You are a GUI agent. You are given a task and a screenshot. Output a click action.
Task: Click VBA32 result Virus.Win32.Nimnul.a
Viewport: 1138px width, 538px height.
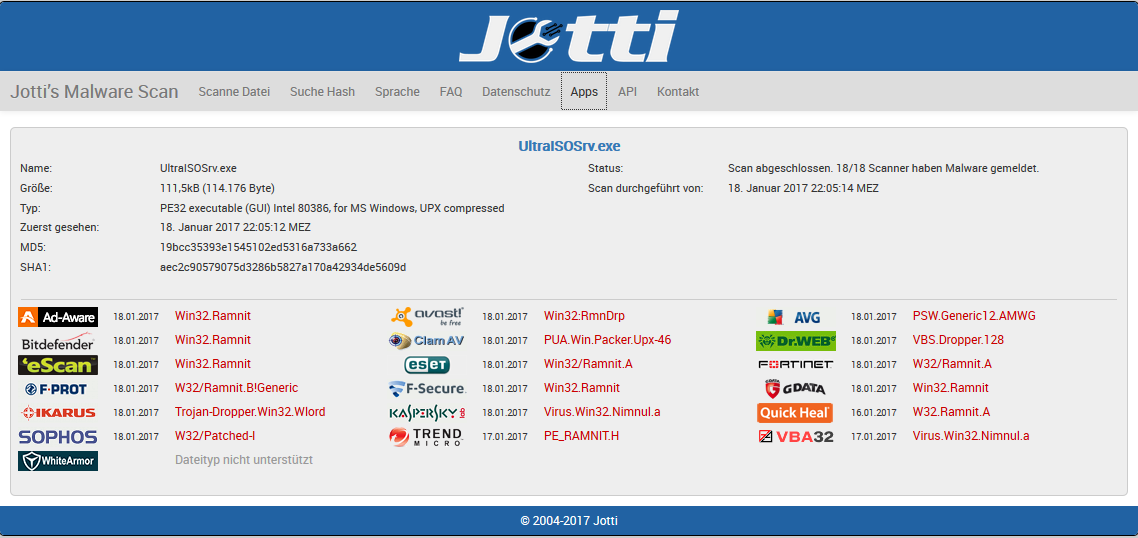point(971,436)
